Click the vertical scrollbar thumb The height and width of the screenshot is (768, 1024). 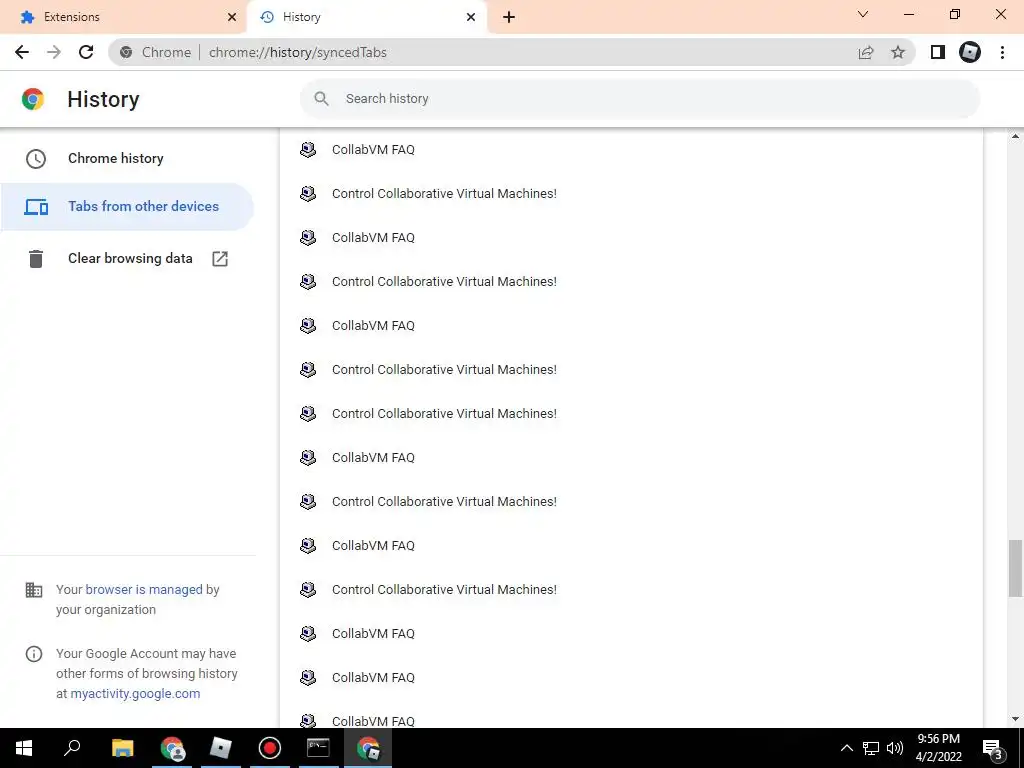(1015, 568)
